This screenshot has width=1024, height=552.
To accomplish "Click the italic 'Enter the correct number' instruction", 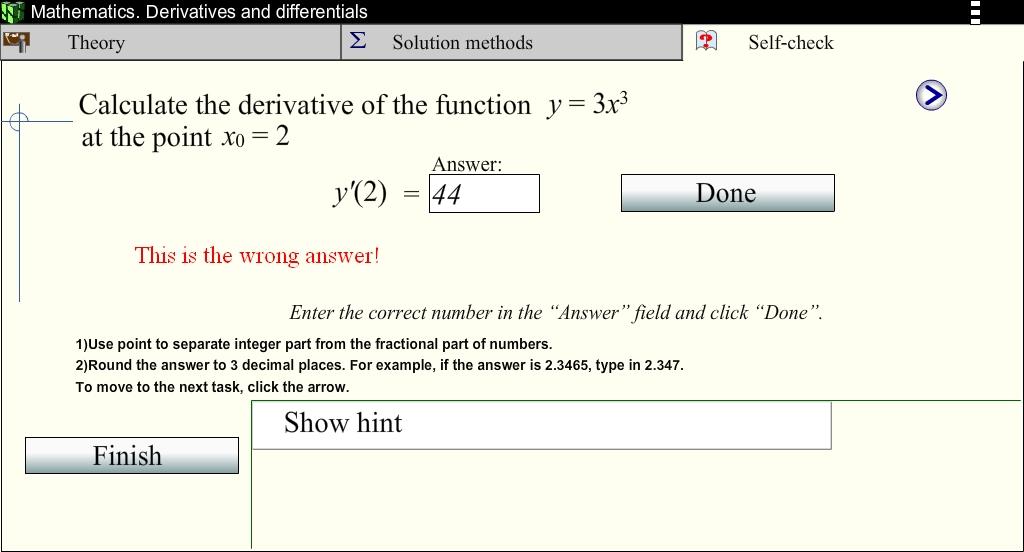I will [556, 313].
